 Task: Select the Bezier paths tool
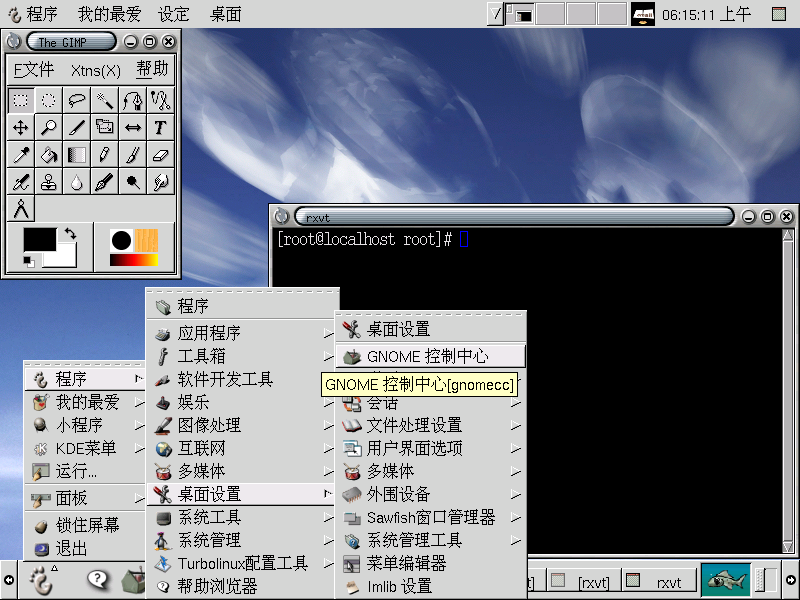point(133,100)
